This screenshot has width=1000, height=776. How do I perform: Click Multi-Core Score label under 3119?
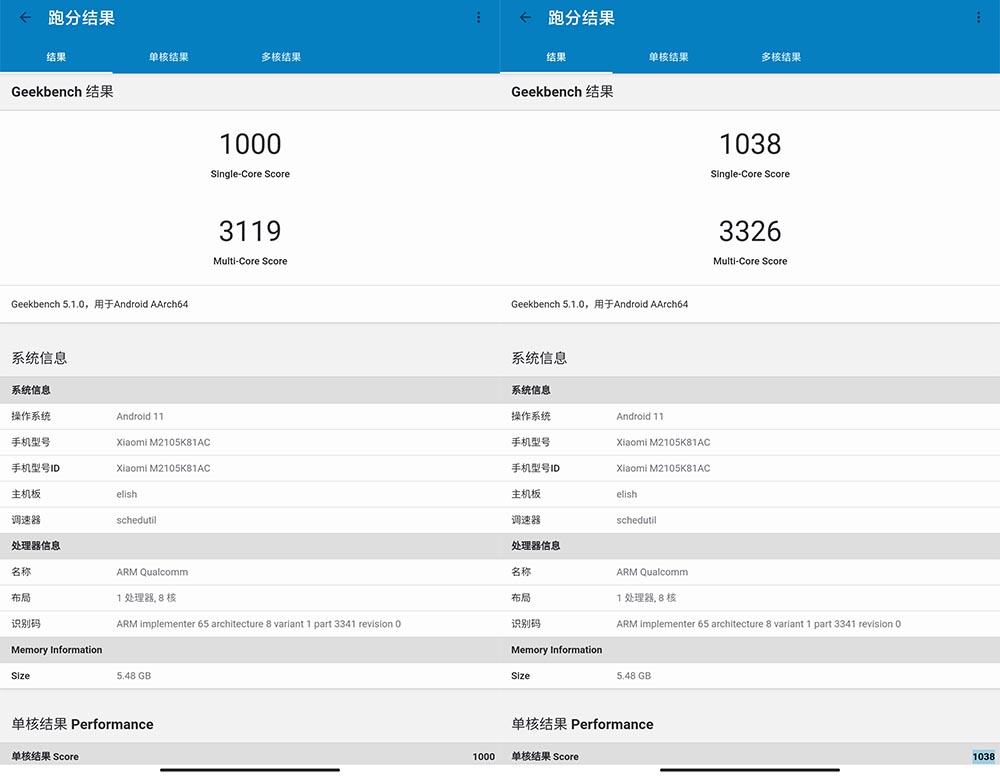pos(250,261)
